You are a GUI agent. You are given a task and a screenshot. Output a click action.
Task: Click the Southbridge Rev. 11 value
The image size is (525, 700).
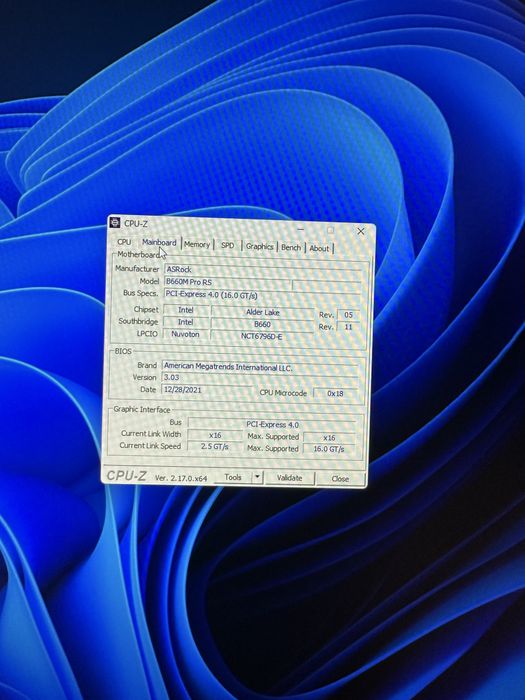[348, 327]
